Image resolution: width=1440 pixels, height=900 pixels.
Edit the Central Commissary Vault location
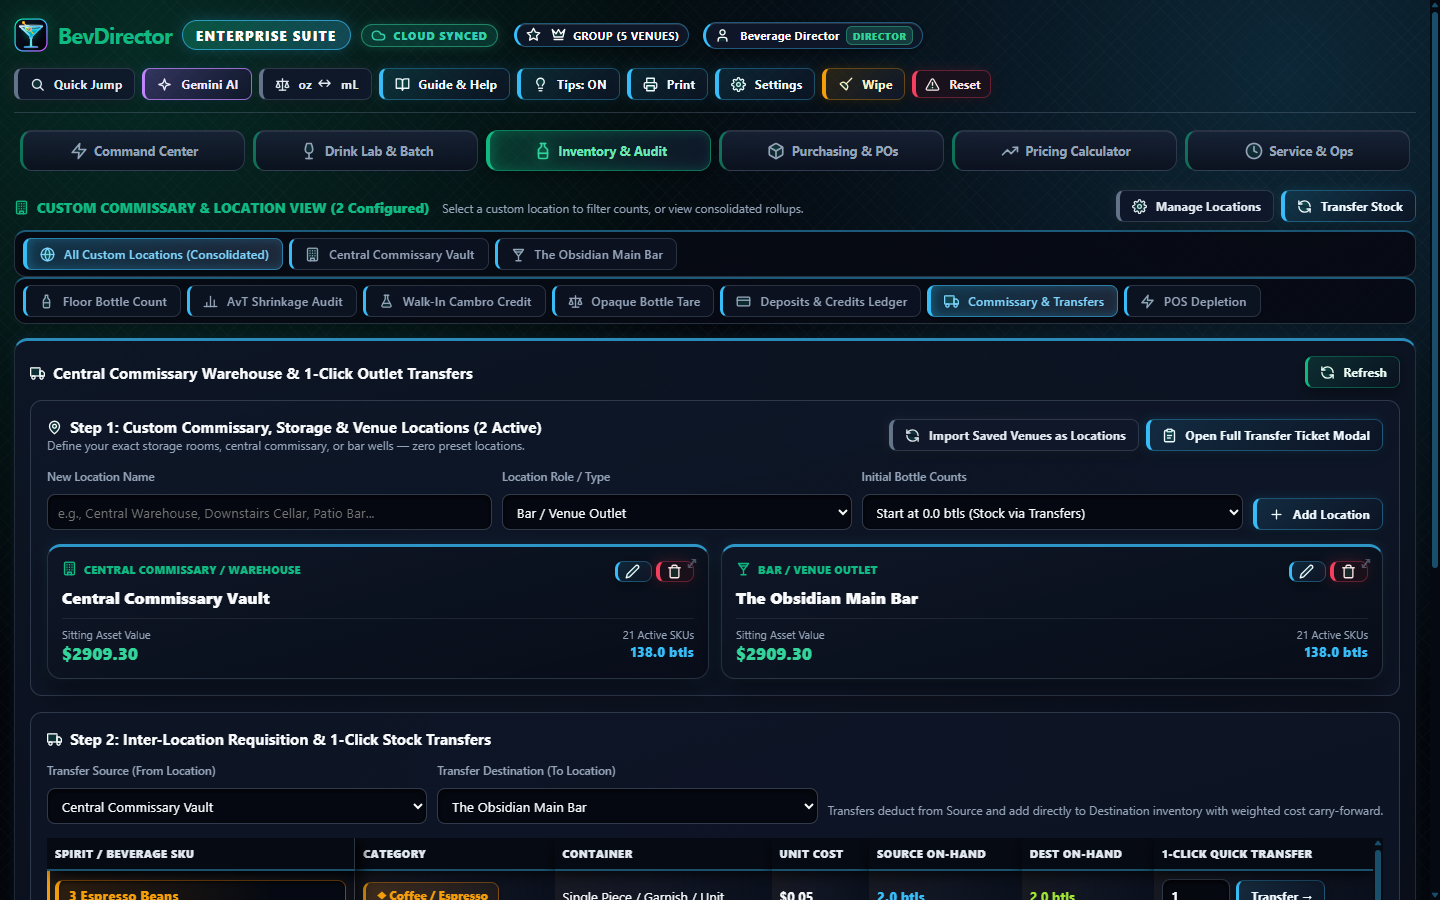pyautogui.click(x=633, y=571)
